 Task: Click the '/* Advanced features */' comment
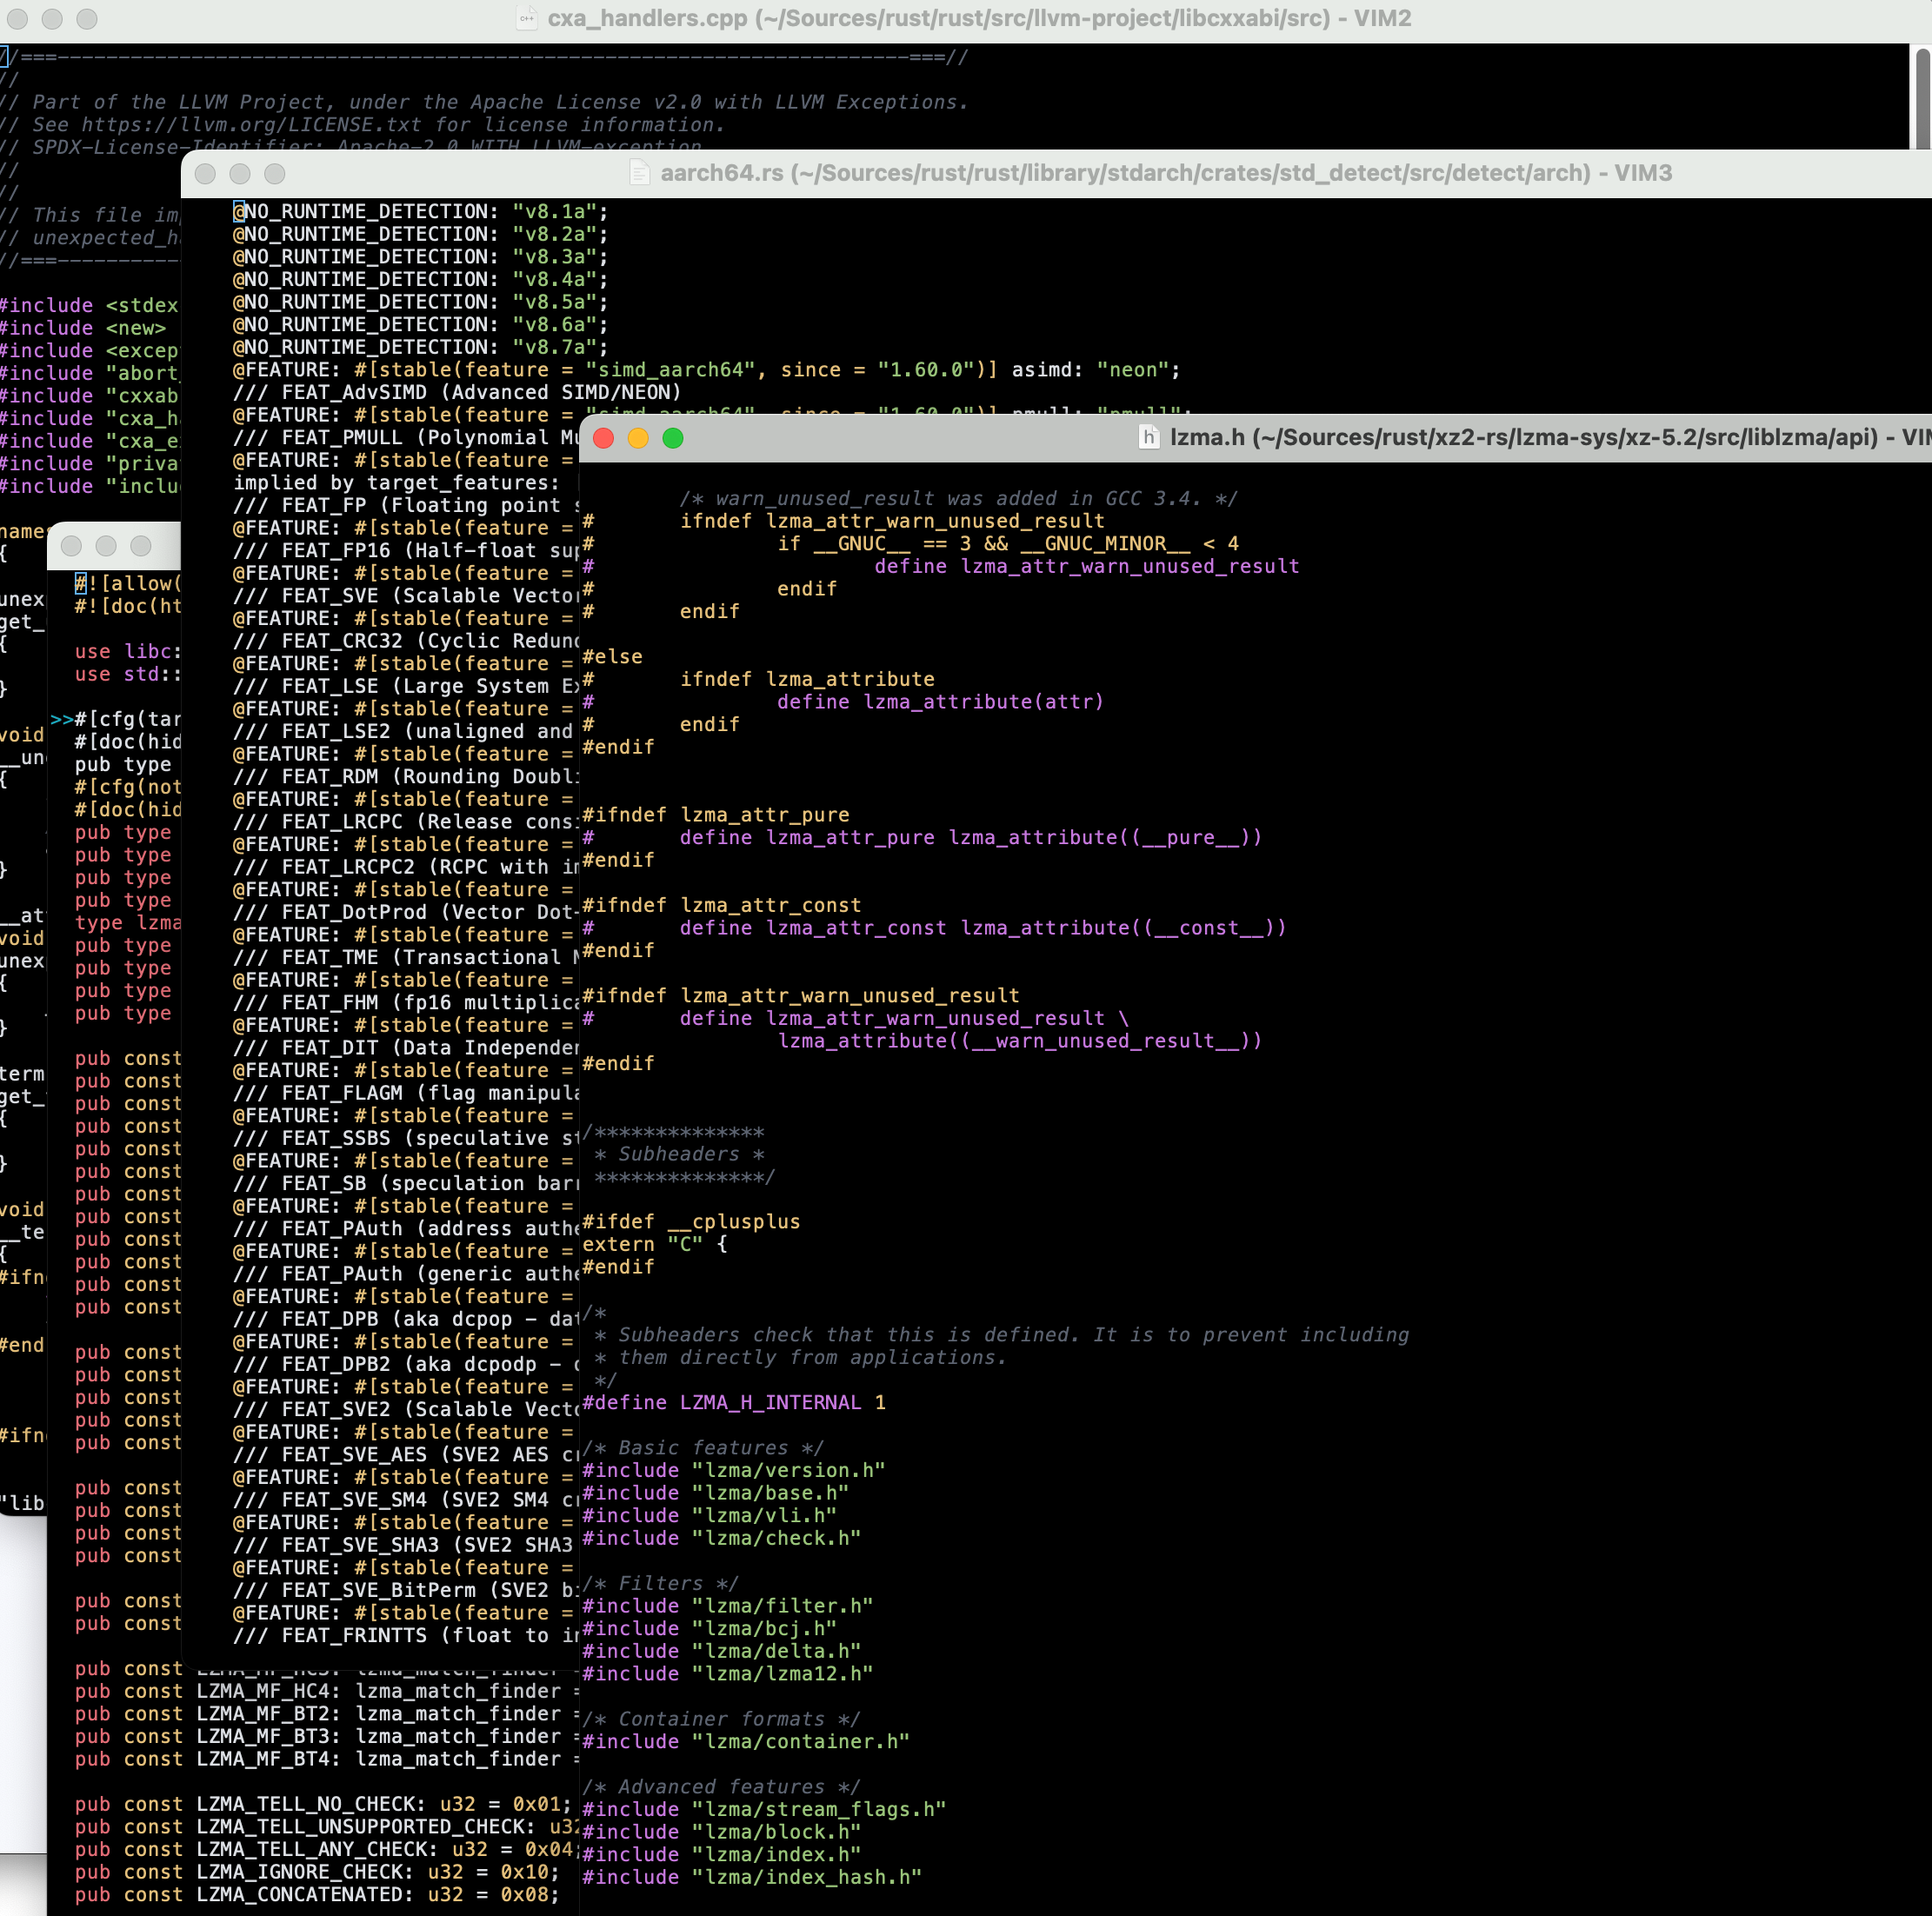pos(722,1786)
